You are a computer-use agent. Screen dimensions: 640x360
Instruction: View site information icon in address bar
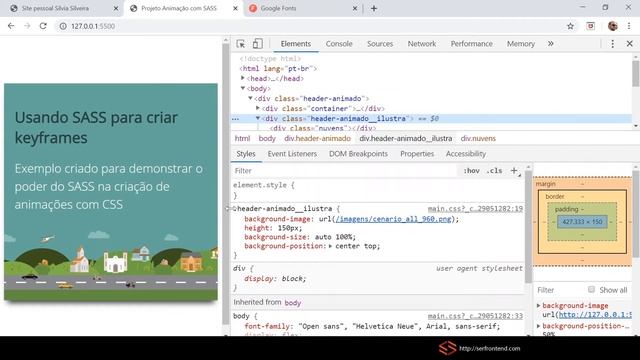(63, 26)
